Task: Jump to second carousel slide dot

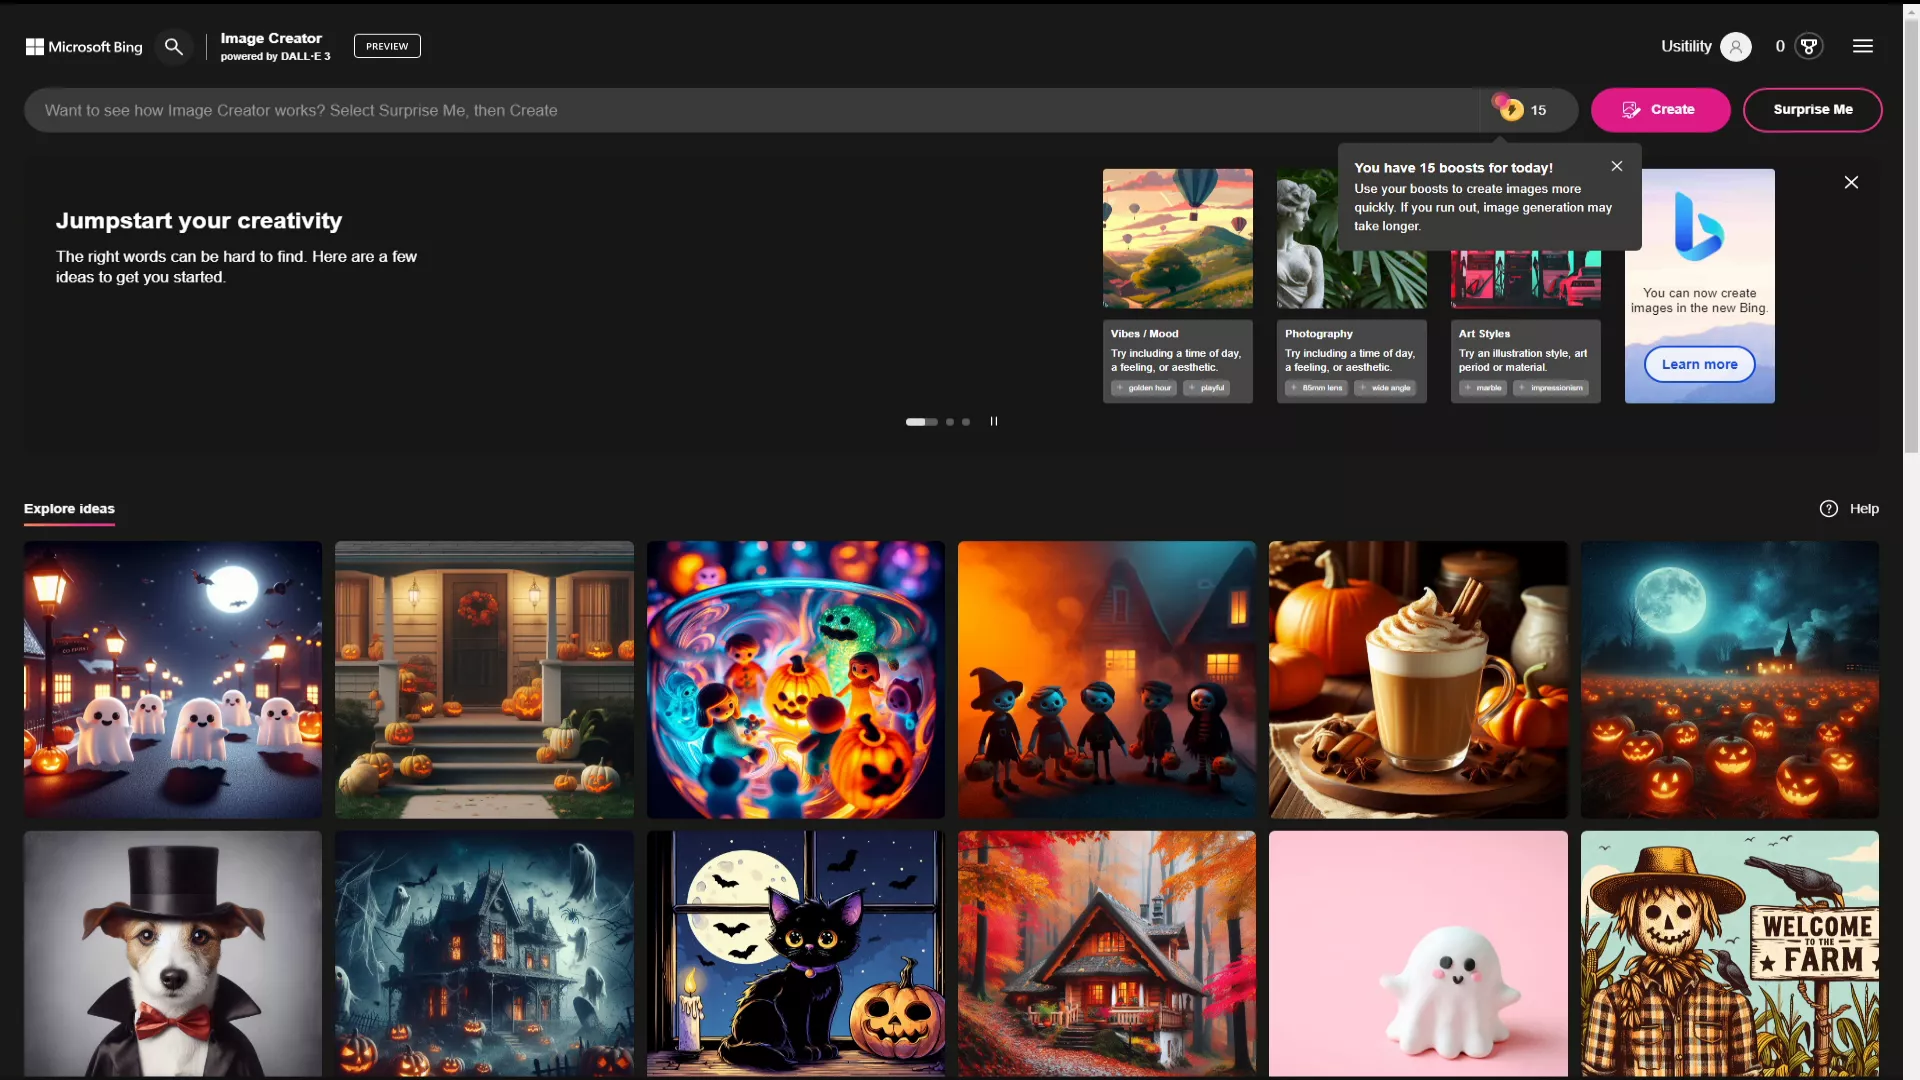Action: tap(950, 422)
